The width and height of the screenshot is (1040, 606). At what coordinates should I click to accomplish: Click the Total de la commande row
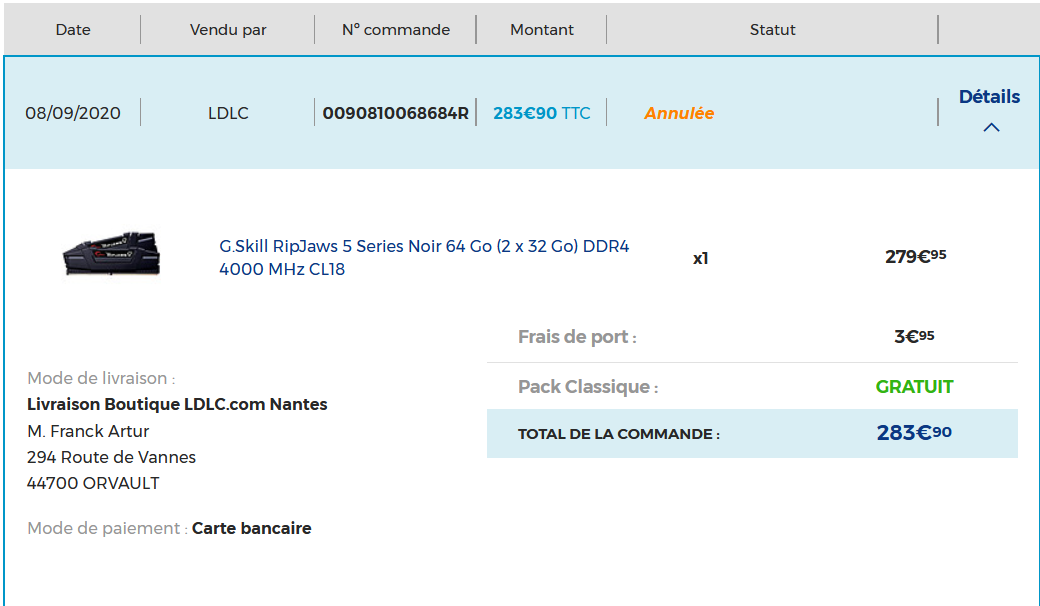point(752,433)
